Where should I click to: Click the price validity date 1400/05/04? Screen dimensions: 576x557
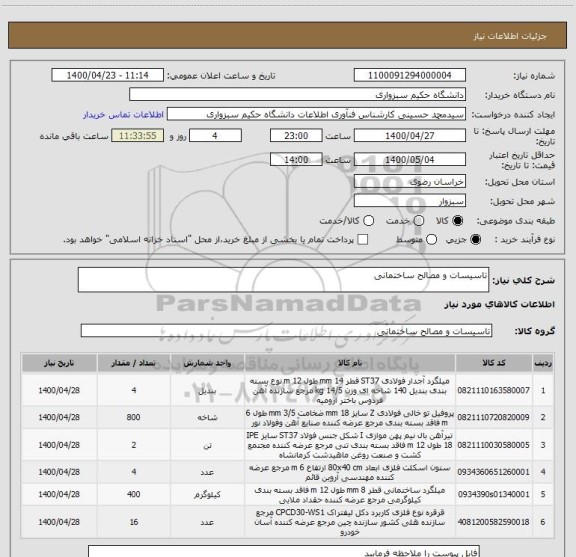tap(410, 159)
